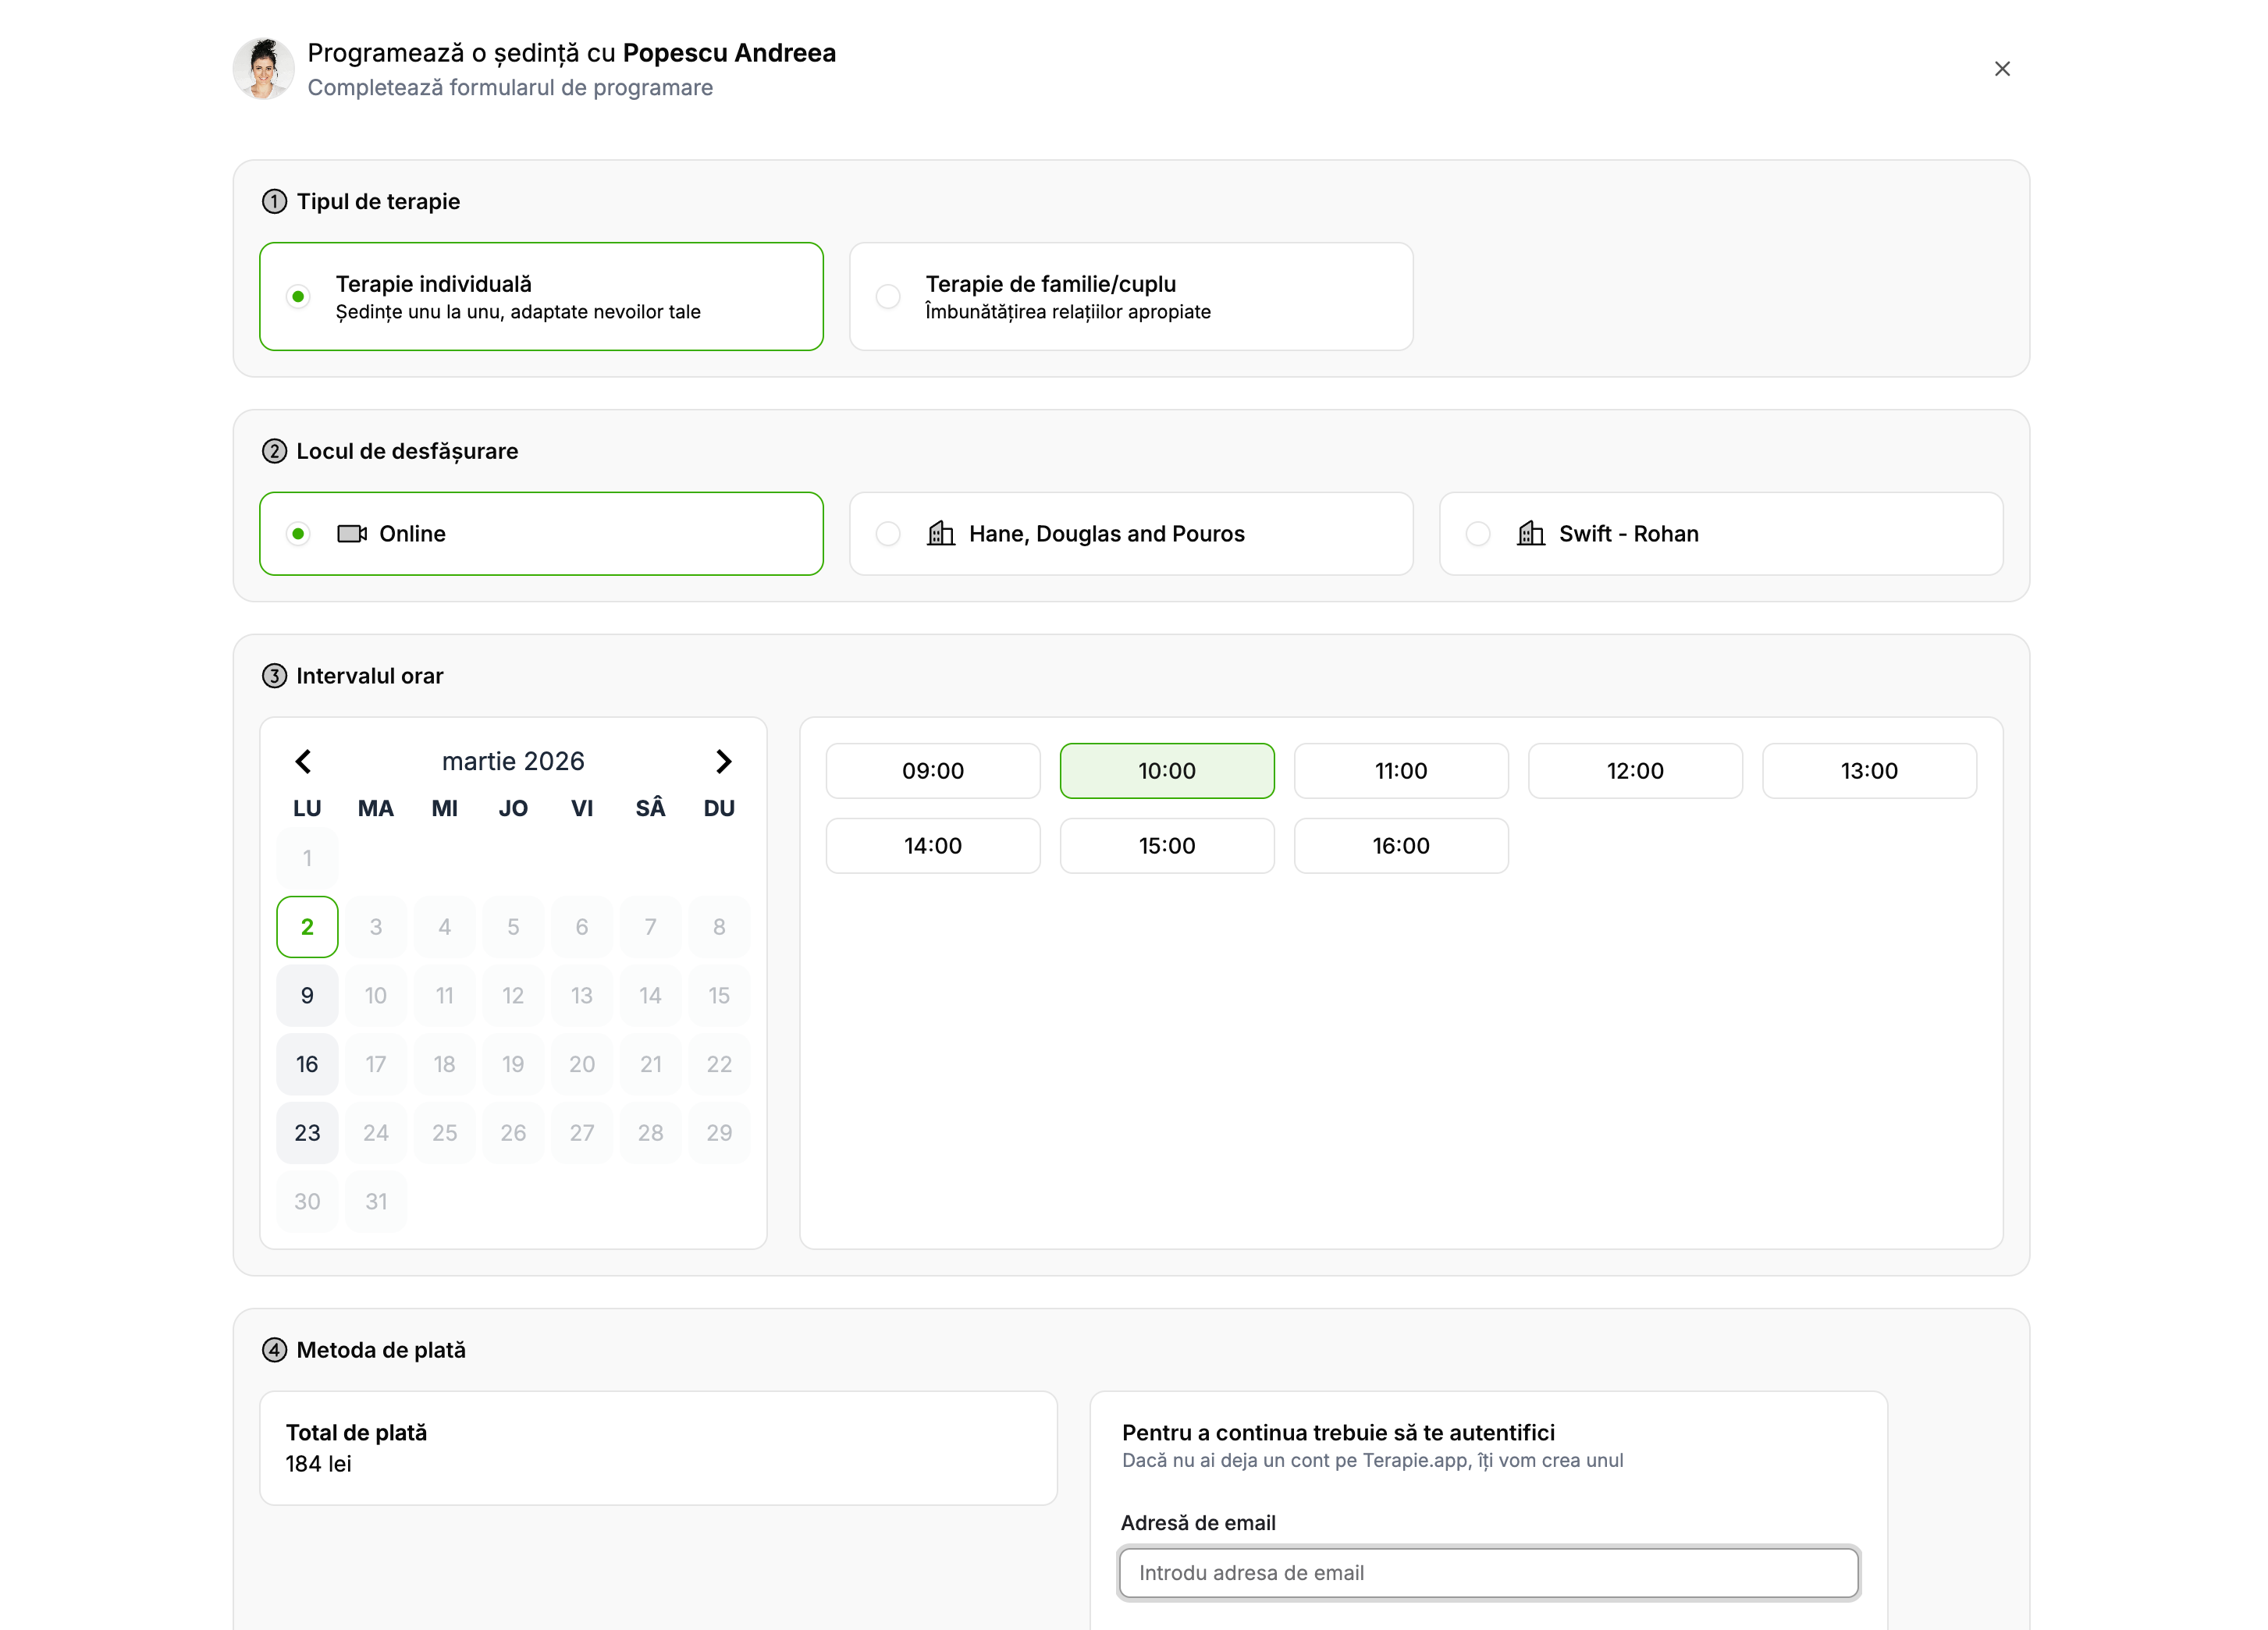This screenshot has width=2268, height=1630.
Task: Advance to next month with right chevron
Action: 723,762
